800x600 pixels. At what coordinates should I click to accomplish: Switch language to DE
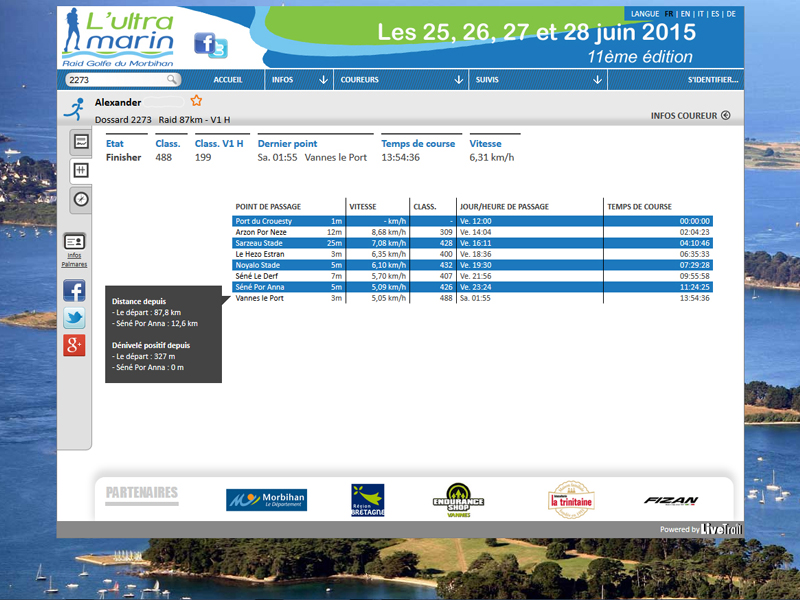click(x=731, y=14)
